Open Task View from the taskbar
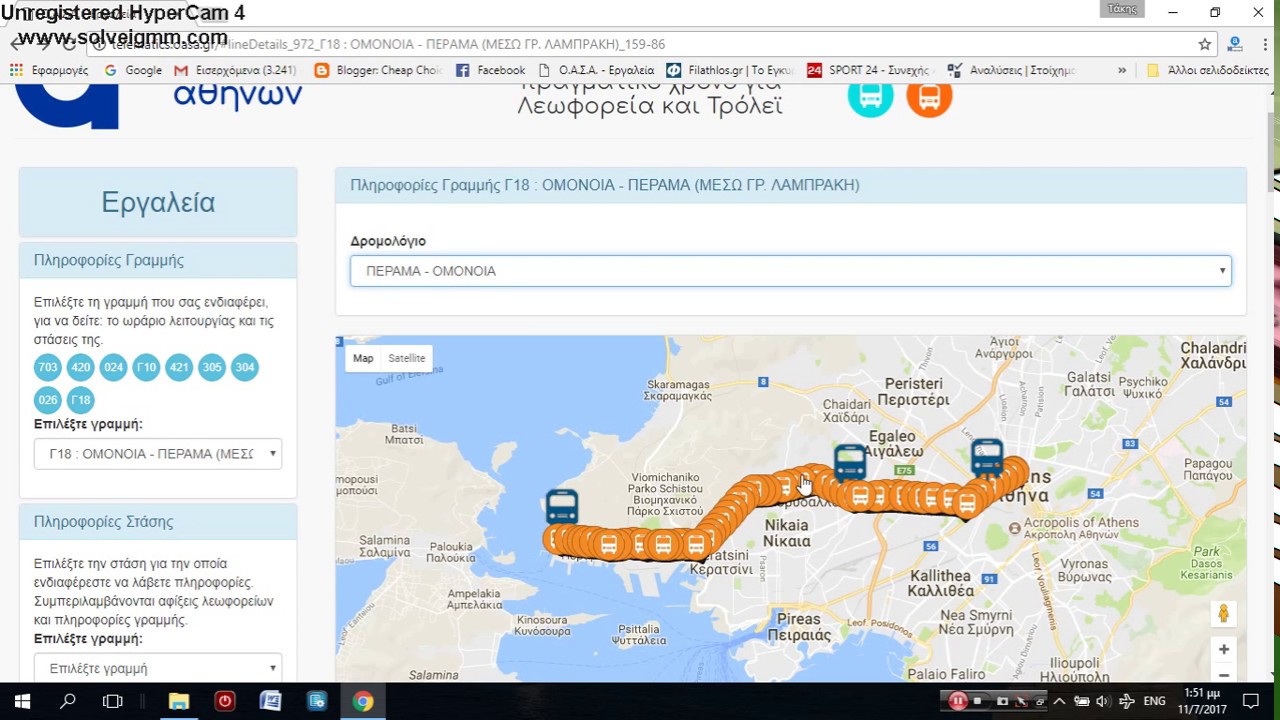The height and width of the screenshot is (720, 1280). (x=113, y=701)
